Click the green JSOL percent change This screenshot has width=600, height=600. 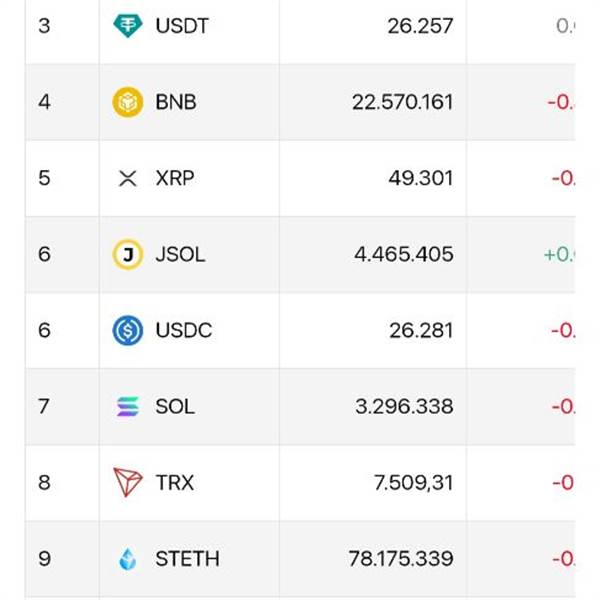tap(559, 255)
